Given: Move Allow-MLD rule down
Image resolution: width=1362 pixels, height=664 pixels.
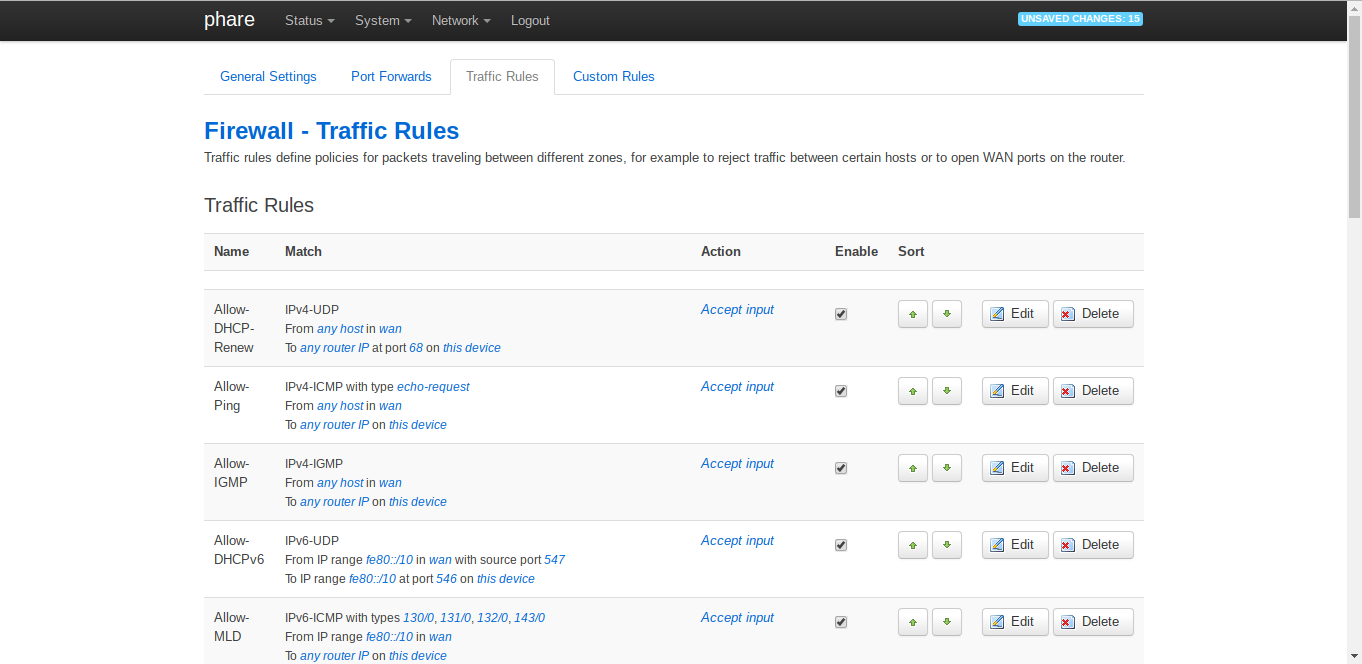Looking at the screenshot, I should coord(947,622).
